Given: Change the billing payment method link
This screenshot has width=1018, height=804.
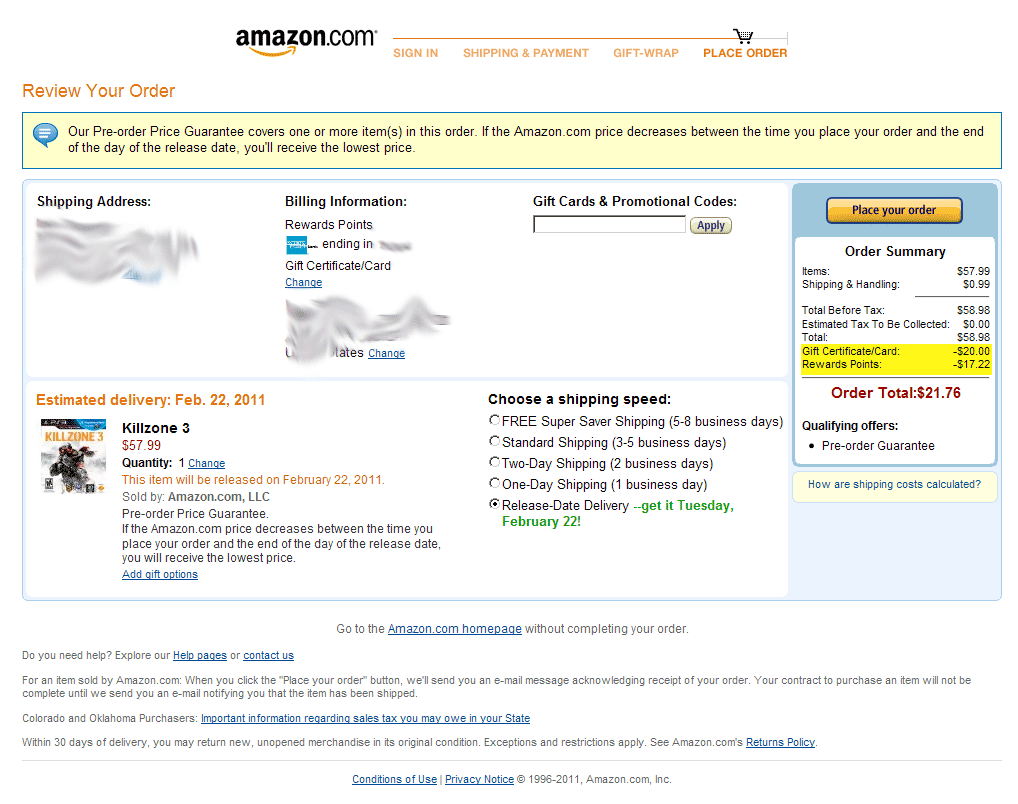Looking at the screenshot, I should coord(303,283).
